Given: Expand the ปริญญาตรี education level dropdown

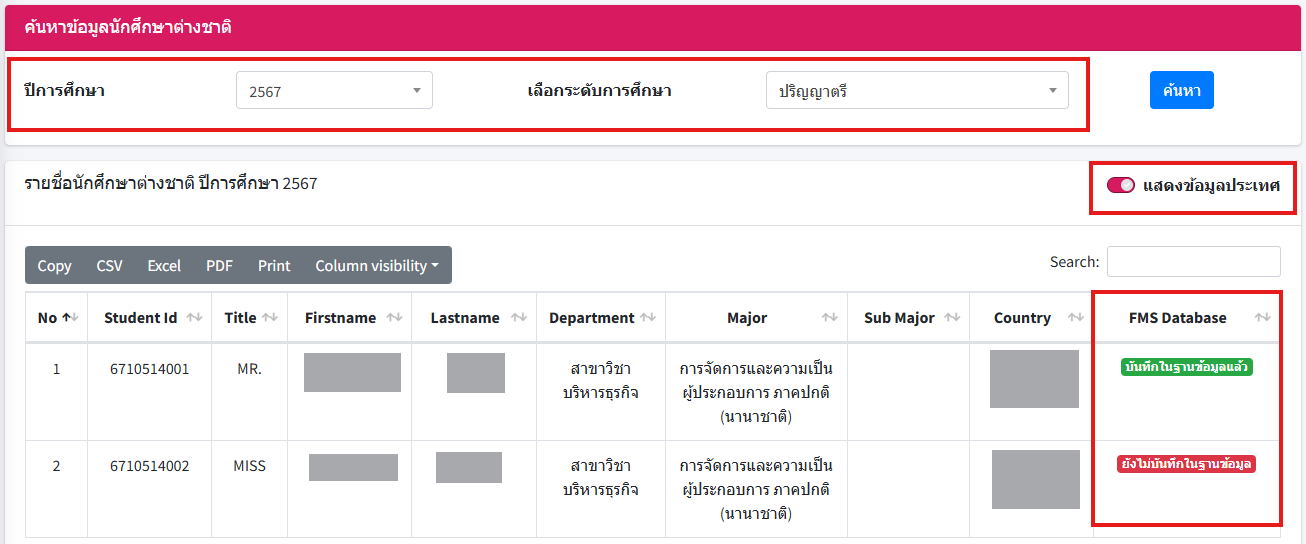Looking at the screenshot, I should [917, 91].
